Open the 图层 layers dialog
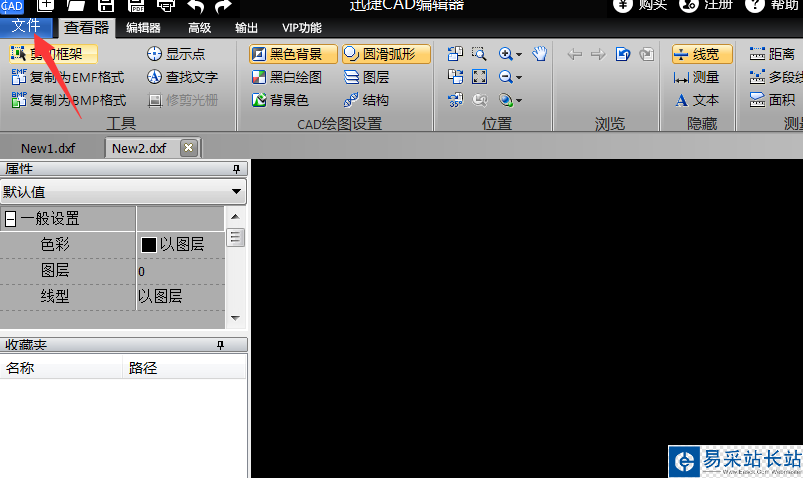The width and height of the screenshot is (803, 478). pos(367,77)
